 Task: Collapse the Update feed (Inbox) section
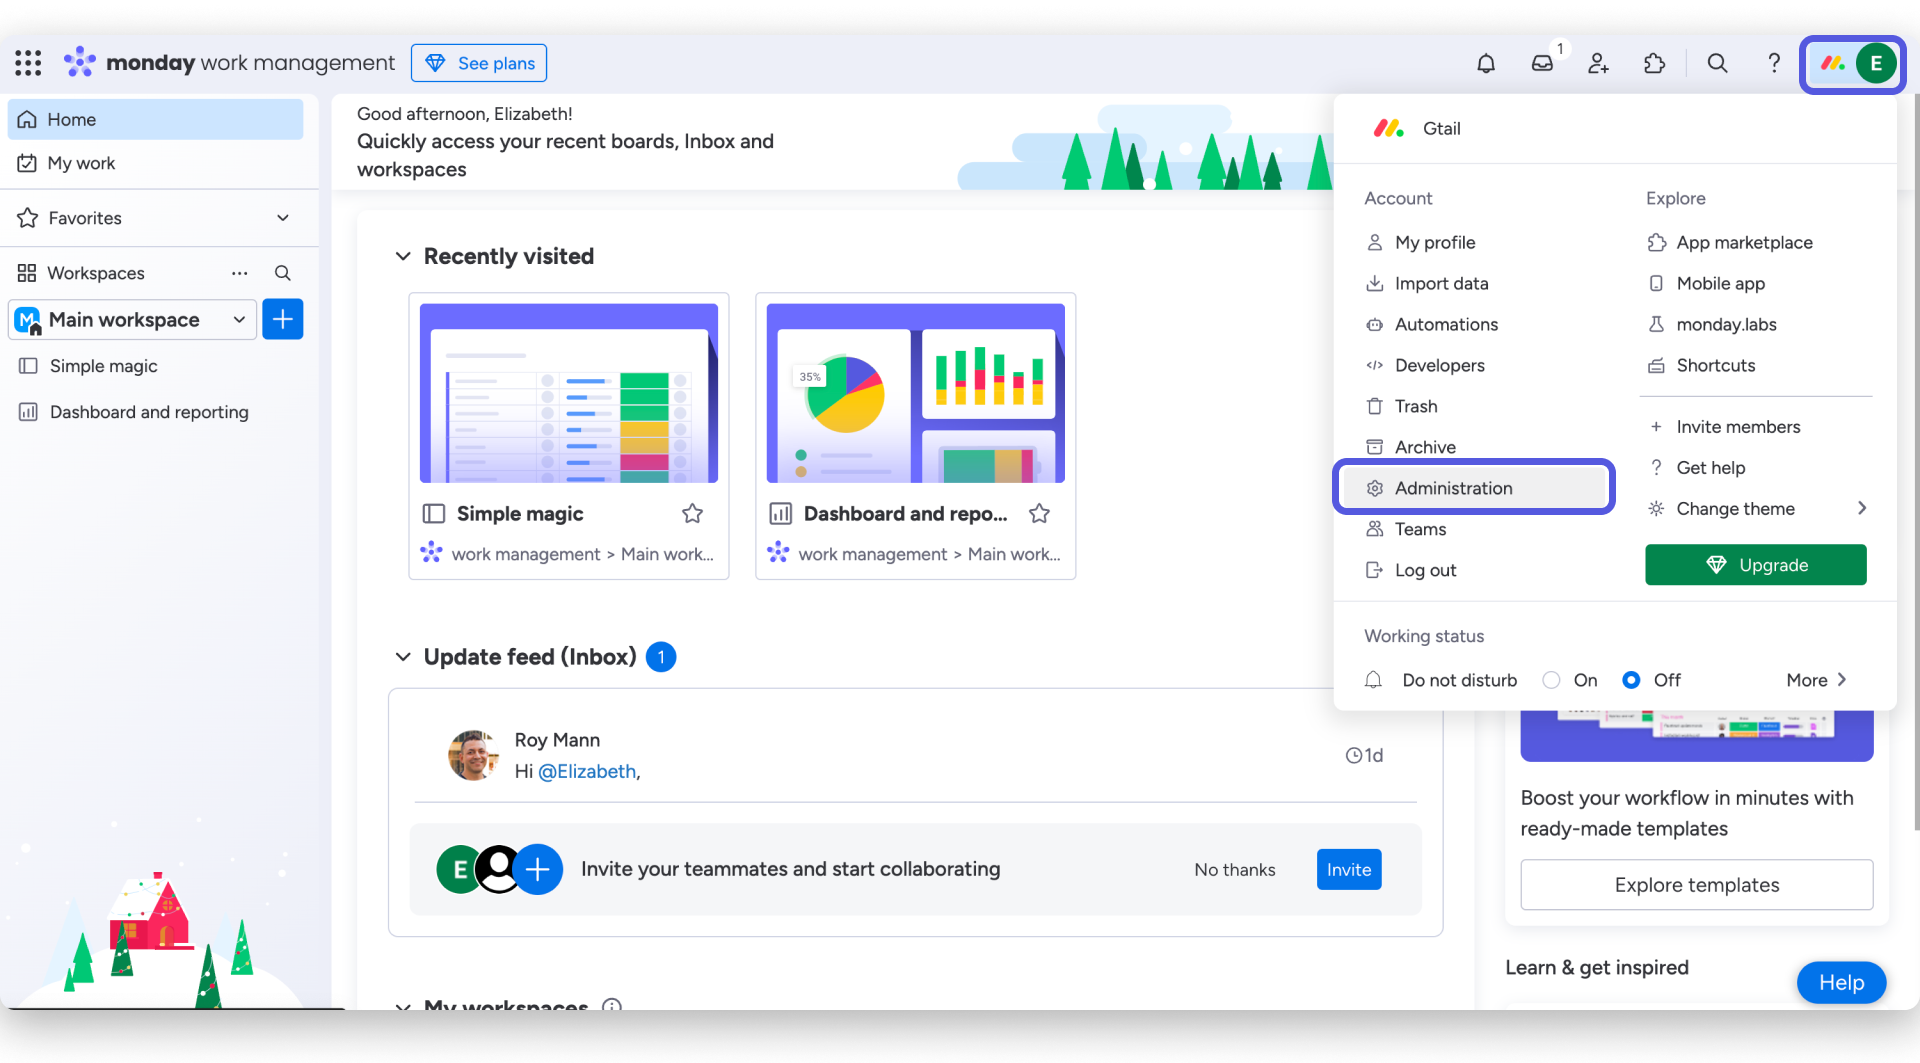tap(403, 657)
